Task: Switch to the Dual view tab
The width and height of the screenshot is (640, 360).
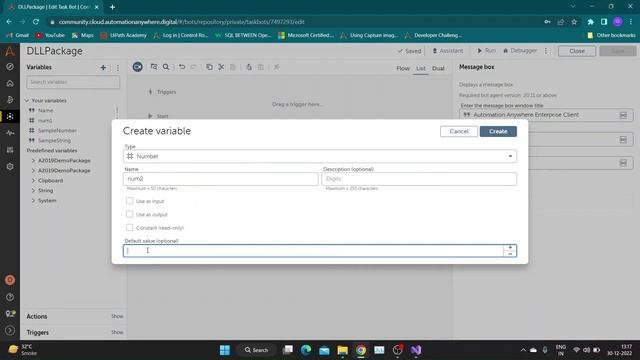Action: tap(438, 69)
